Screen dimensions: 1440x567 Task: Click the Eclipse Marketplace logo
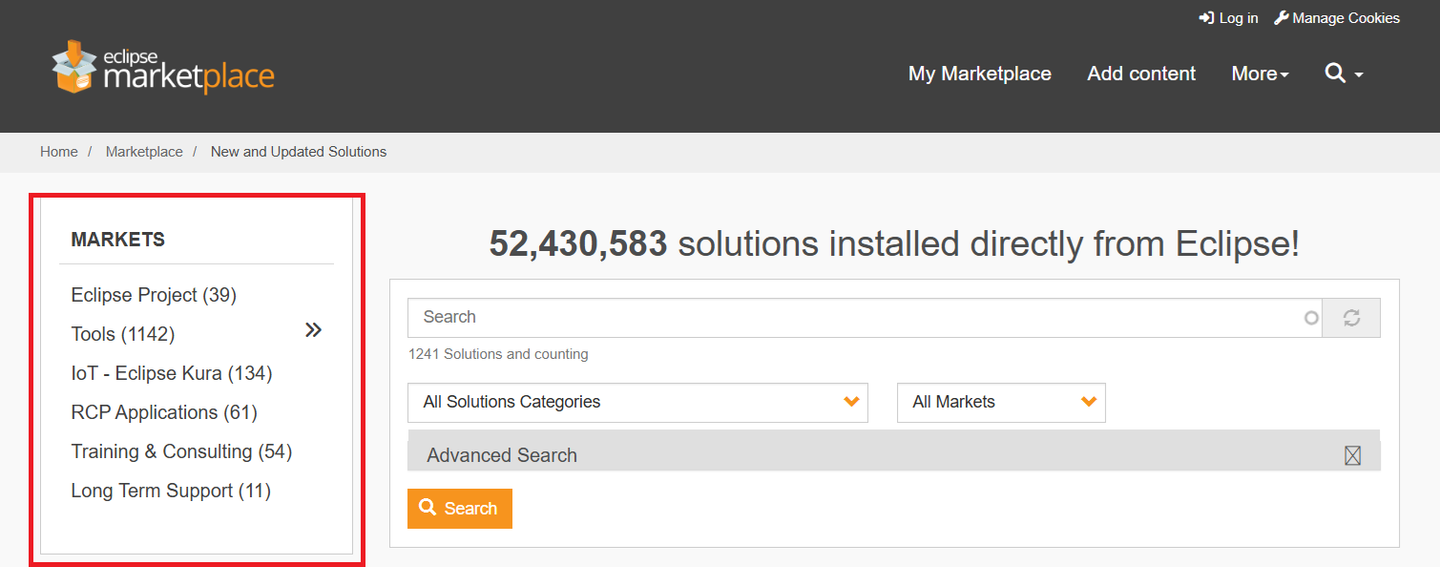164,68
